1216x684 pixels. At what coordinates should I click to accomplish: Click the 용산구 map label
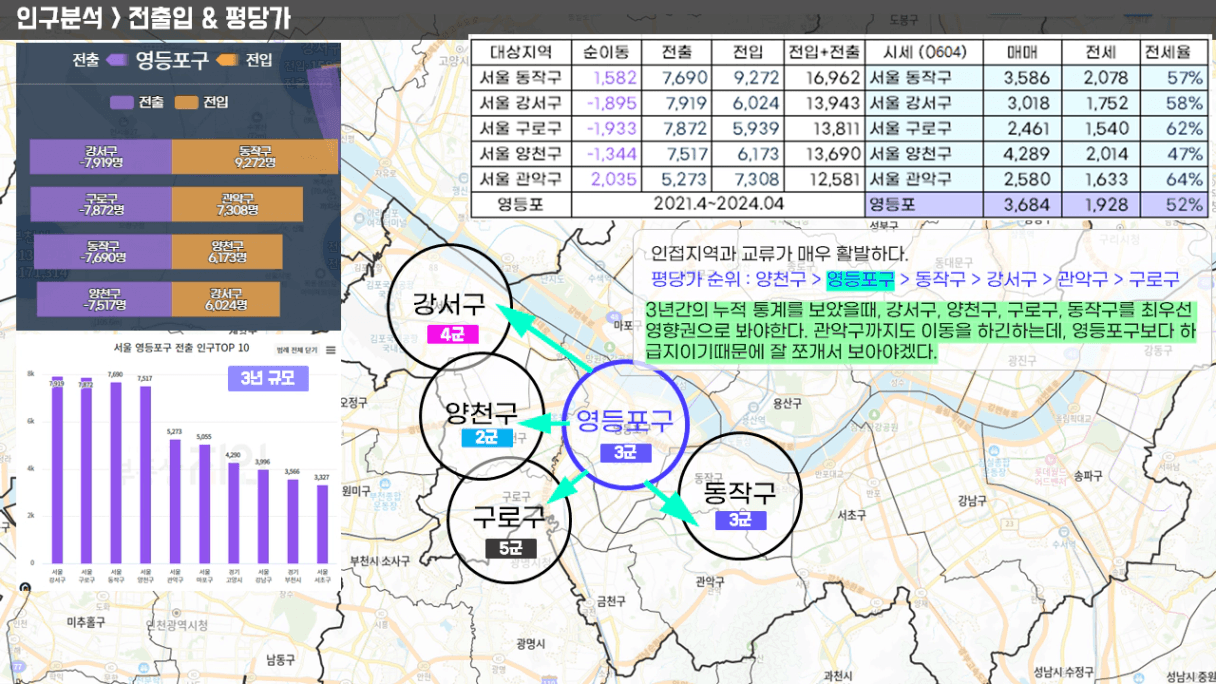[x=788, y=403]
